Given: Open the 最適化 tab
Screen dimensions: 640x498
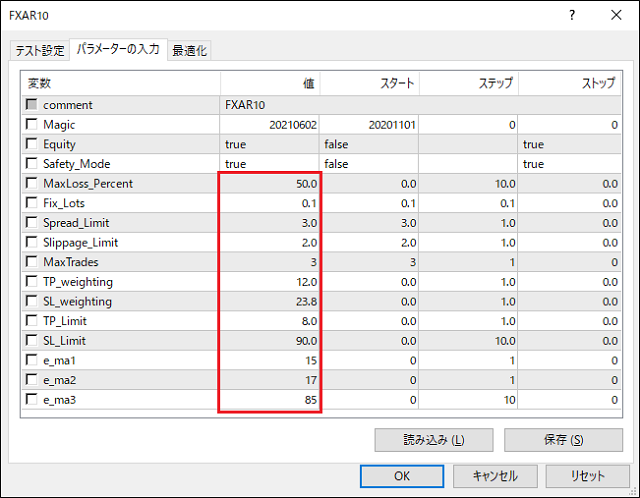Looking at the screenshot, I should pos(189,51).
